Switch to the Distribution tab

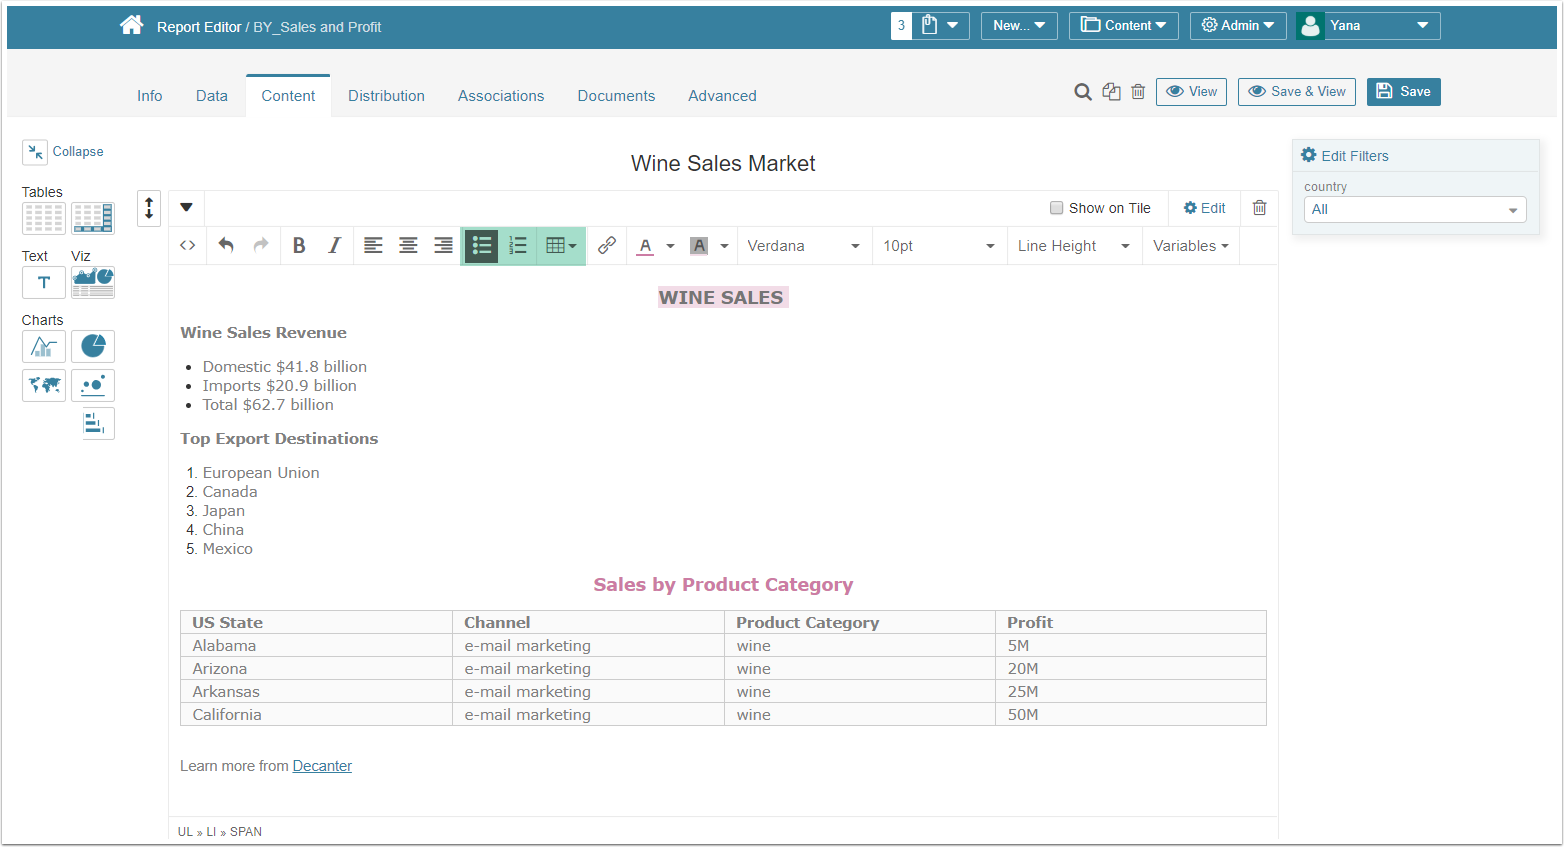pos(386,96)
